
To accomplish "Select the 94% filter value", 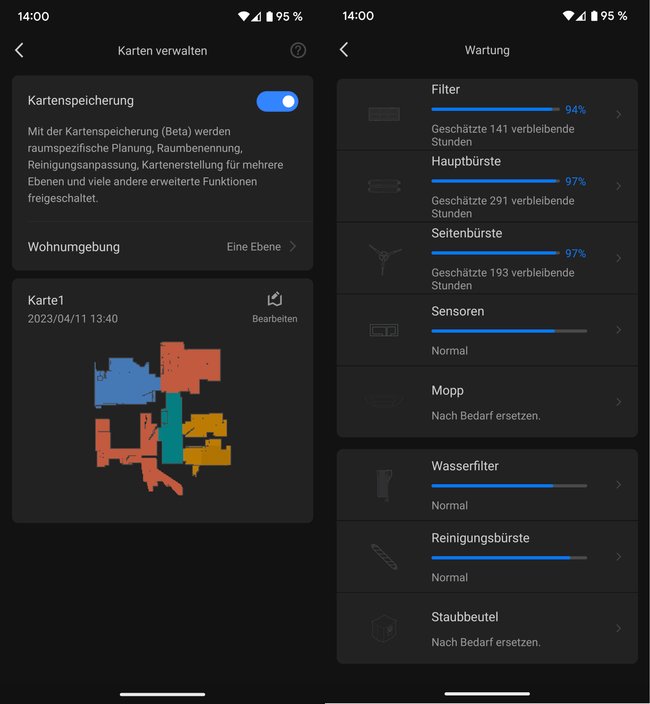I will tap(575, 110).
